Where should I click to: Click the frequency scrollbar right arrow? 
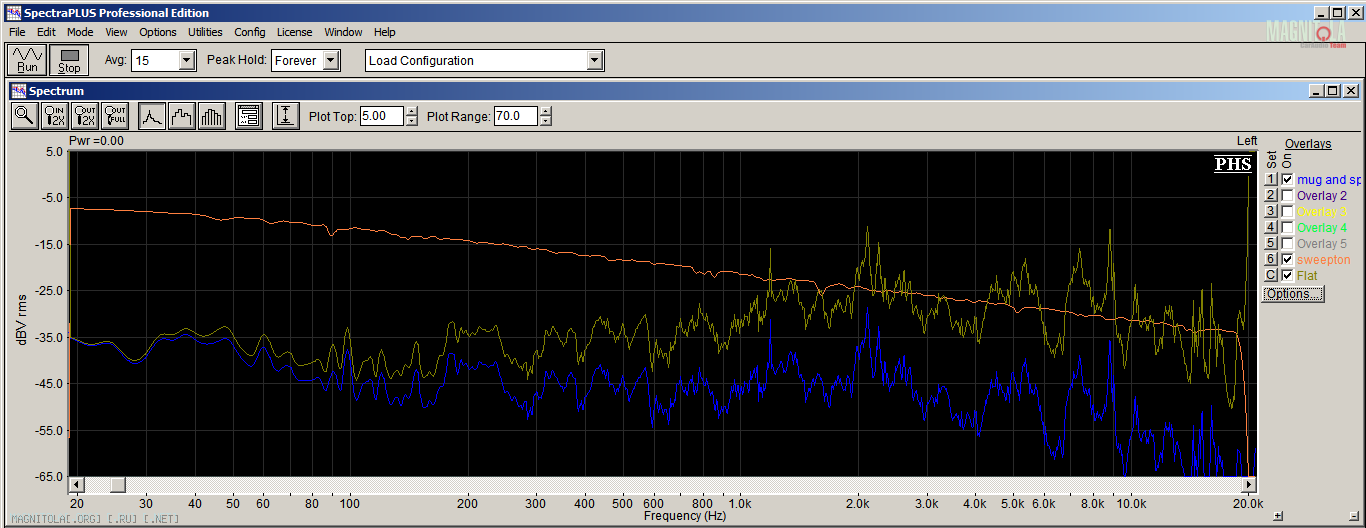[1250, 485]
